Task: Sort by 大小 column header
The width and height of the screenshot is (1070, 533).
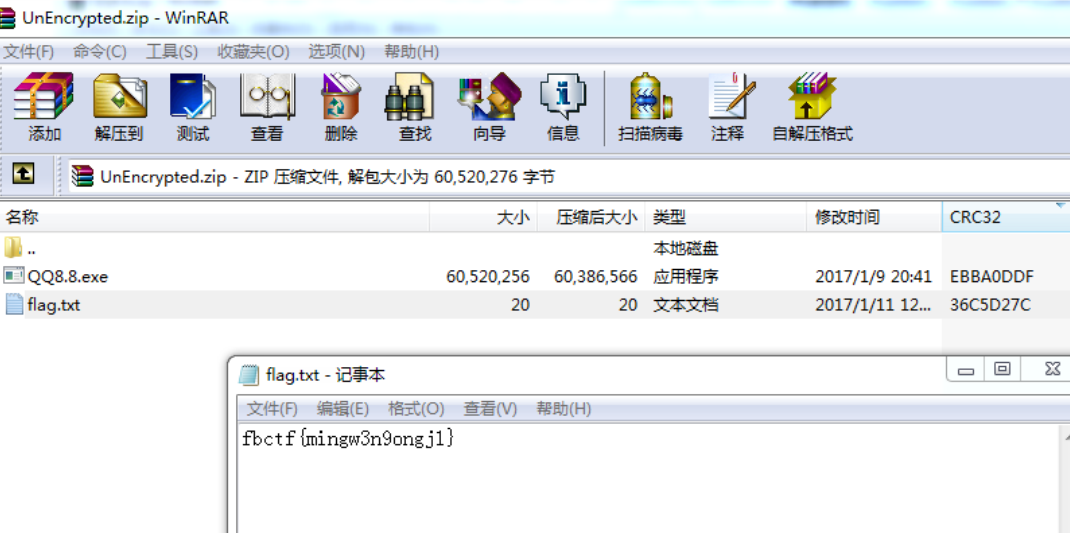Action: click(483, 217)
